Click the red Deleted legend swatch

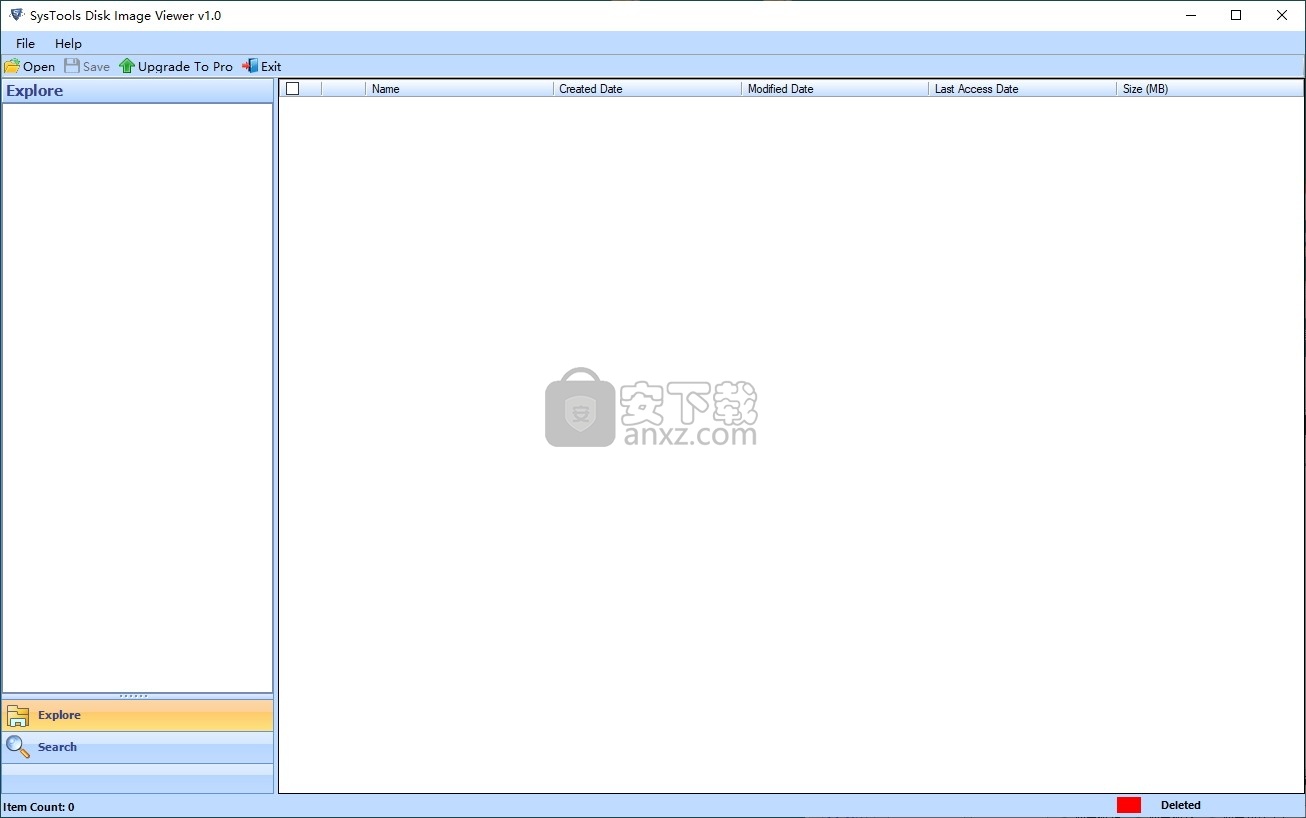tap(1129, 805)
